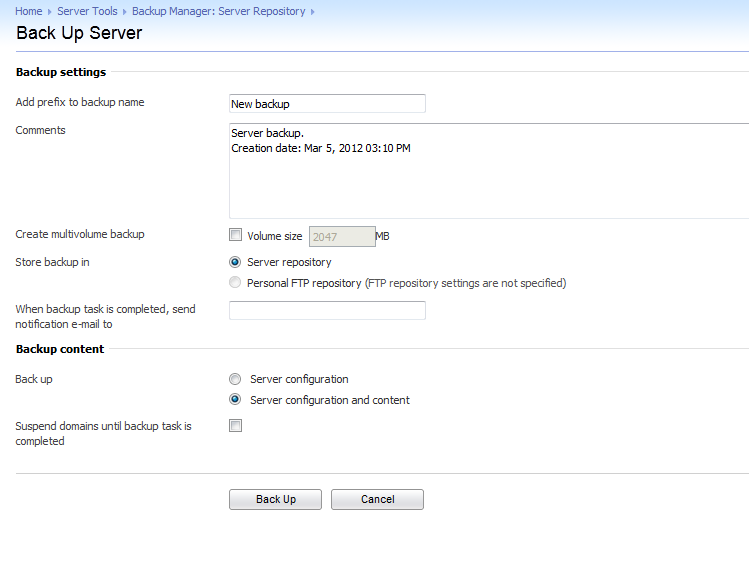
Task: Check Suspend domains until backup completes
Action: point(235,426)
